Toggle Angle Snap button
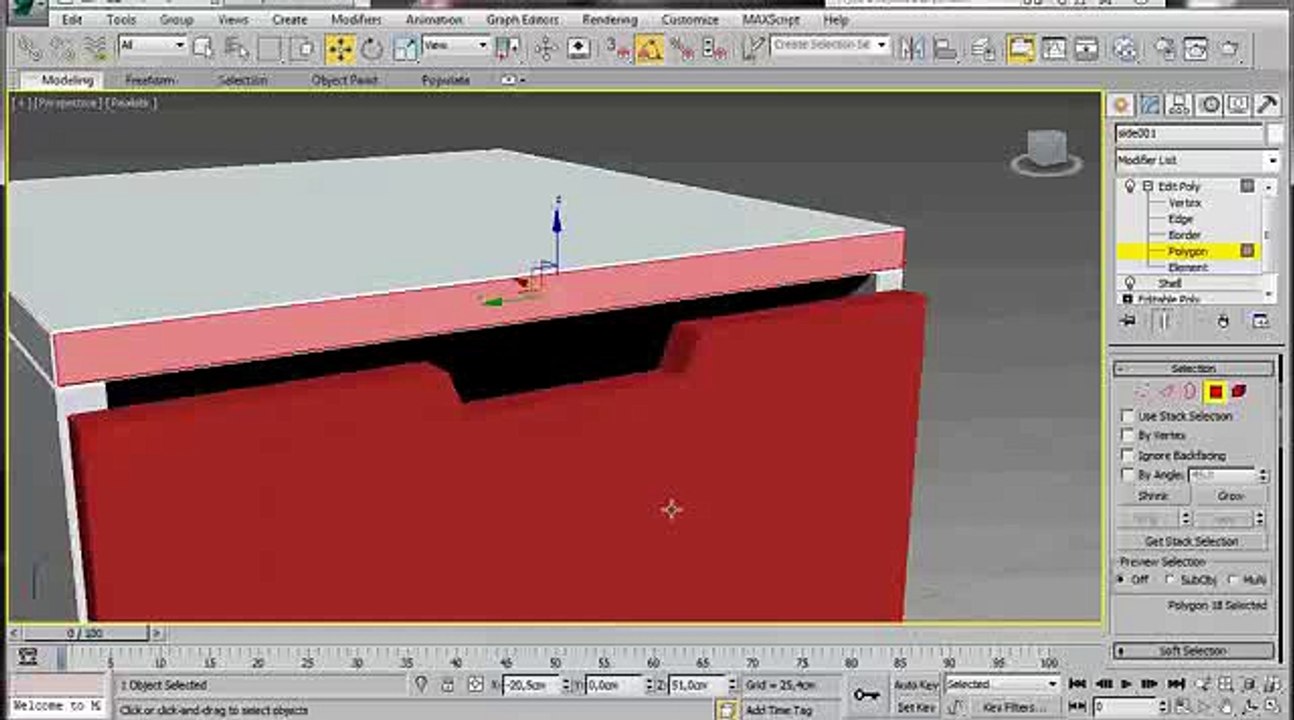The width and height of the screenshot is (1294, 720). pyautogui.click(x=650, y=48)
